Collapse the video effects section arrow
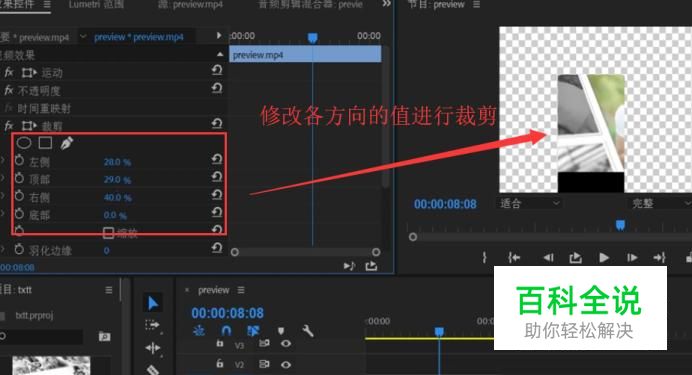 (220, 54)
